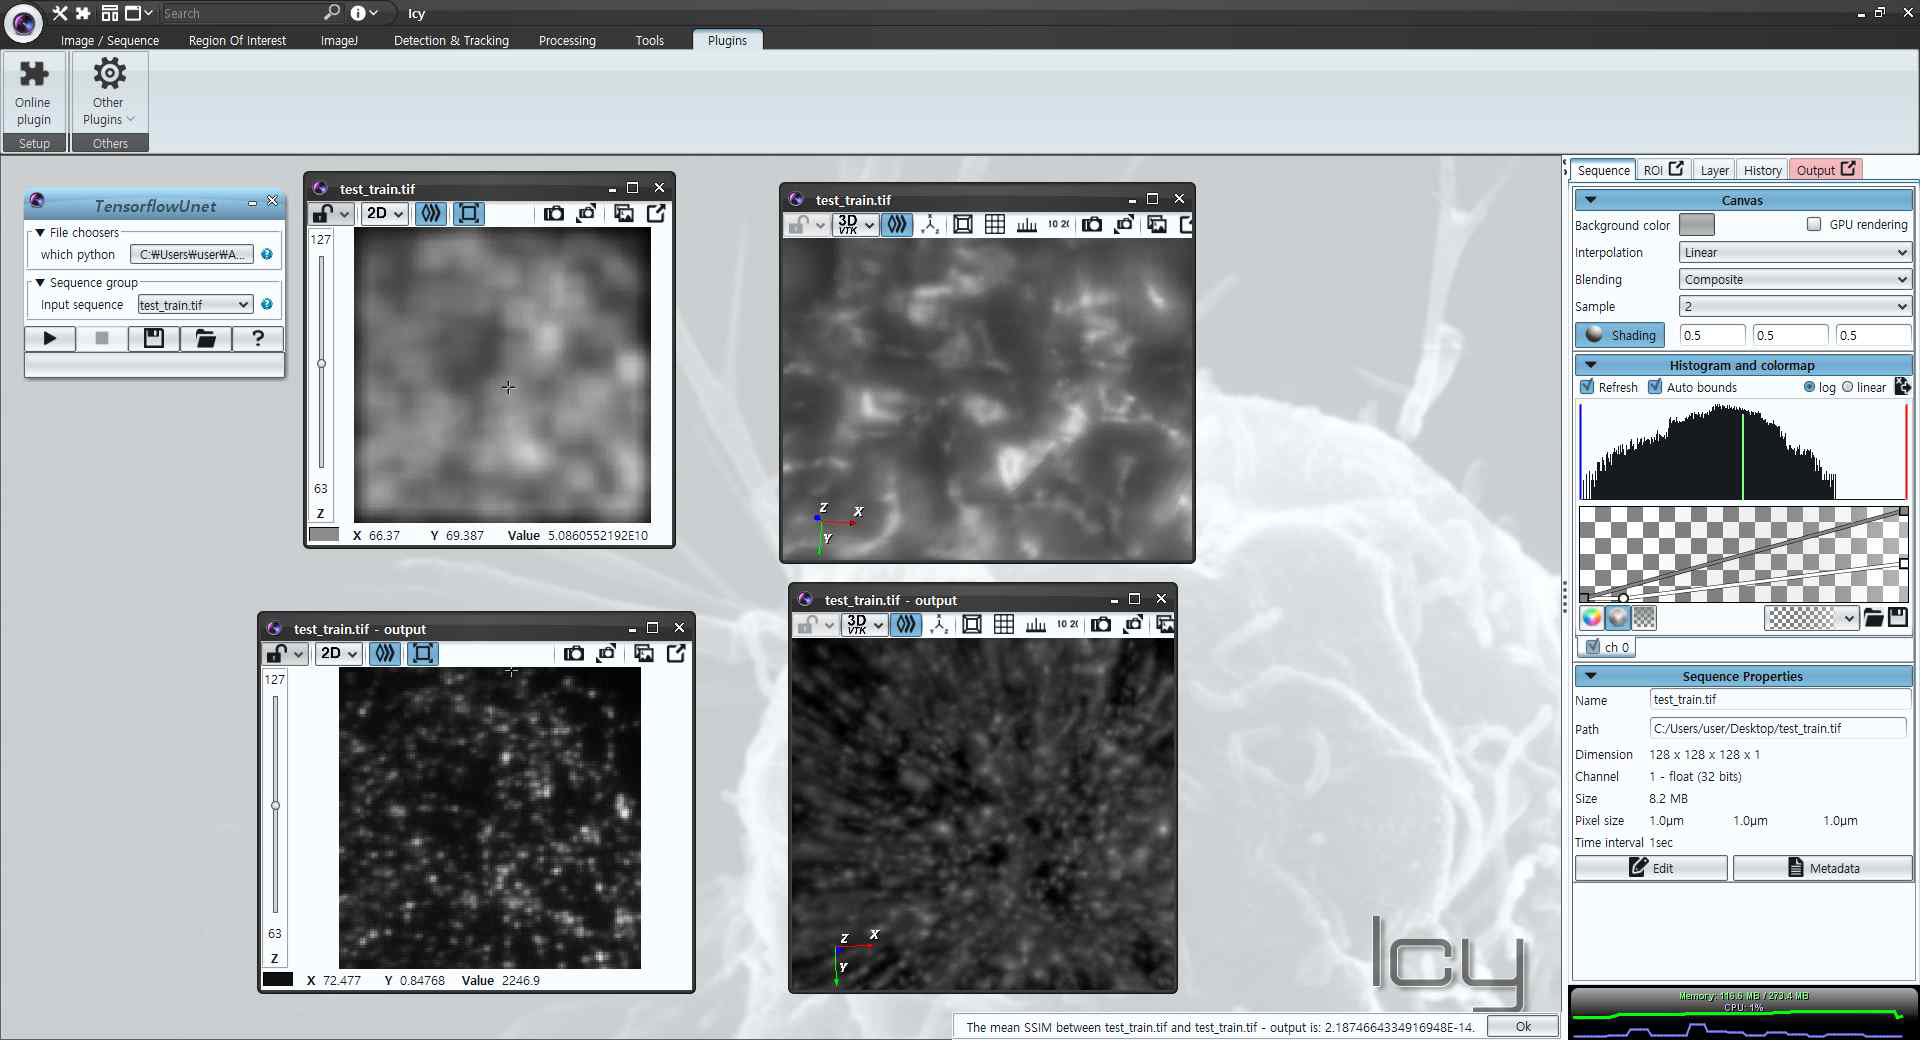Viewport: 1920px width, 1040px height.
Task: Open the info dropdown in the title bar
Action: pos(364,13)
